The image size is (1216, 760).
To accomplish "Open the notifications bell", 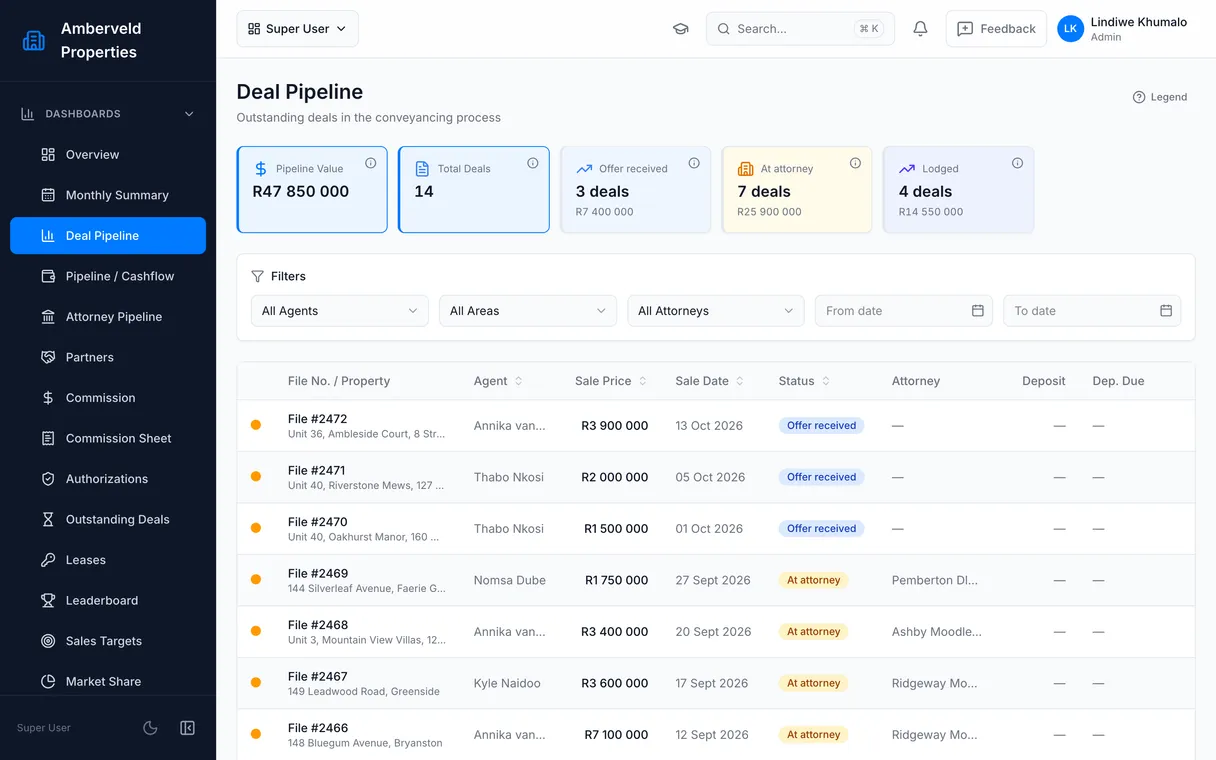I will (920, 29).
